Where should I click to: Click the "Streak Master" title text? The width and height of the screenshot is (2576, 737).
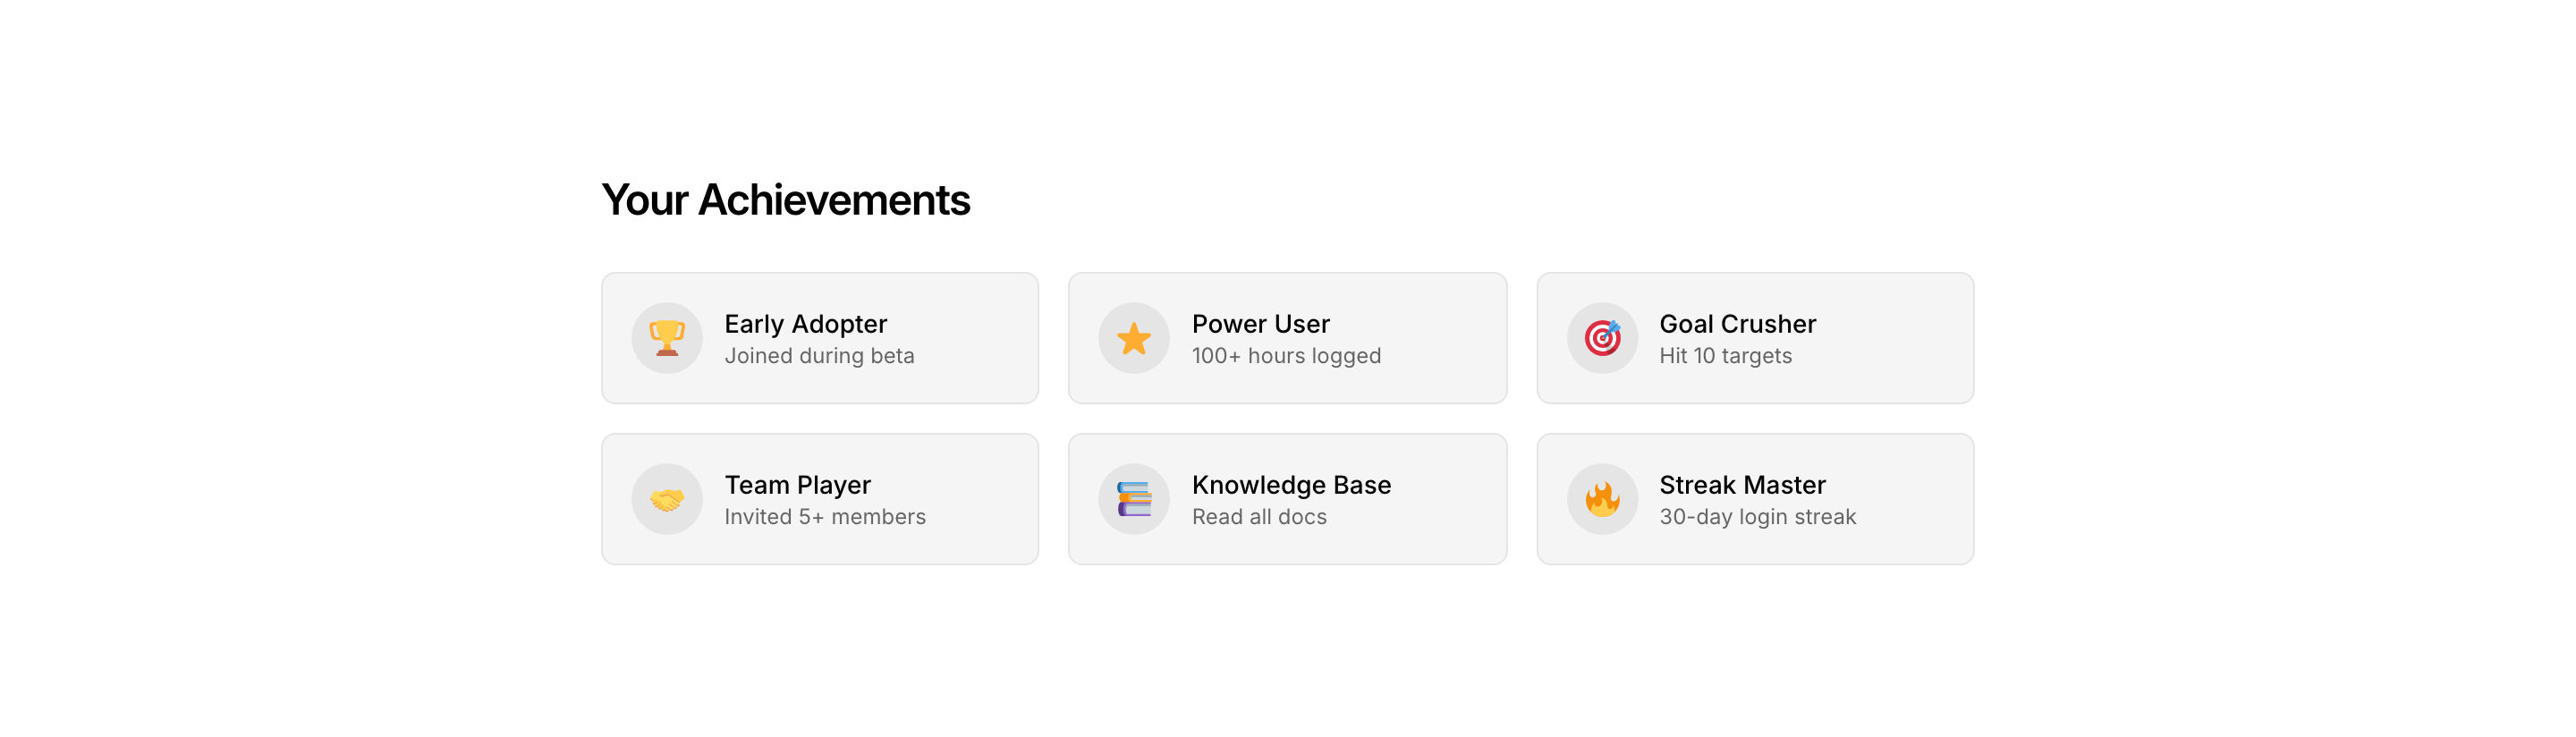tap(1742, 485)
